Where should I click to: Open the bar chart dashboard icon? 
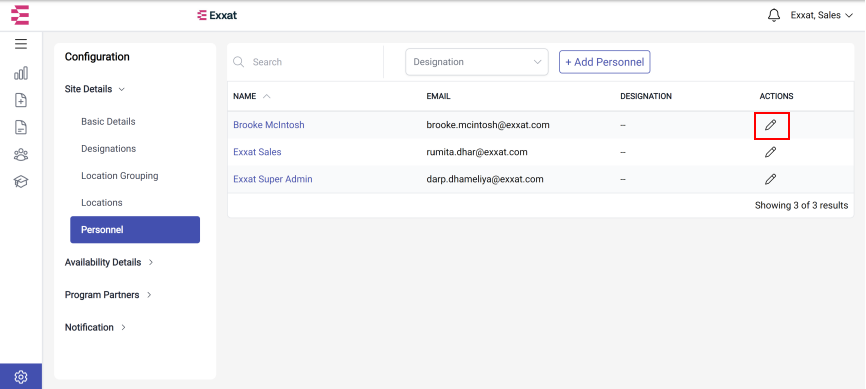(21, 73)
